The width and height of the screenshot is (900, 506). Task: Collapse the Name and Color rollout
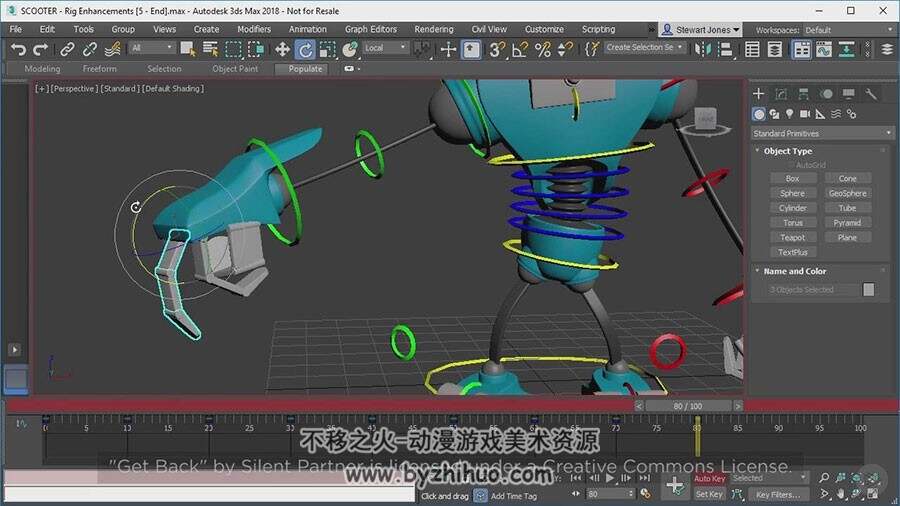tap(794, 271)
